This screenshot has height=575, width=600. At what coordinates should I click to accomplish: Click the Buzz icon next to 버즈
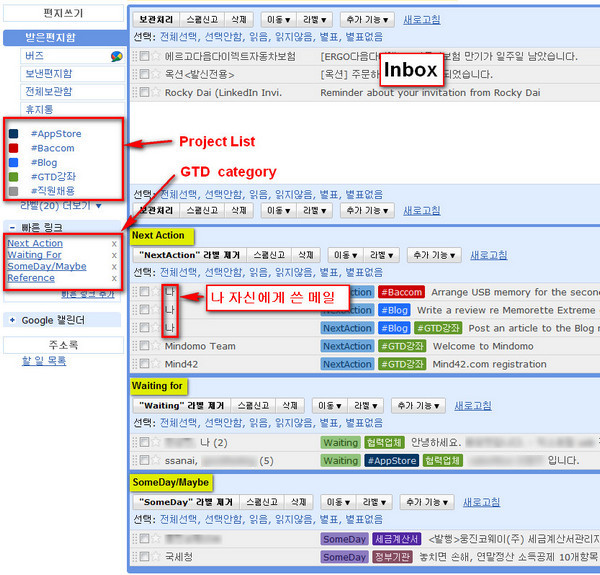tap(117, 56)
